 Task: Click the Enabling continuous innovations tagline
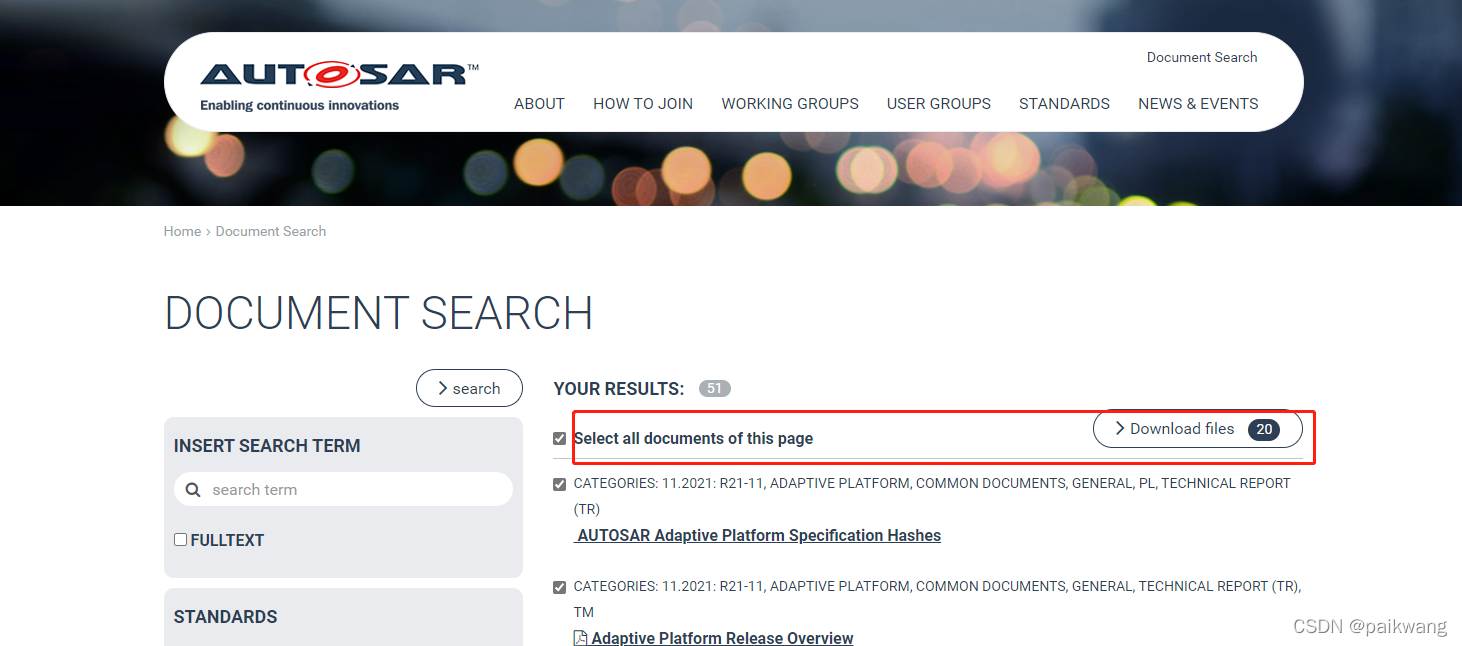tap(299, 105)
